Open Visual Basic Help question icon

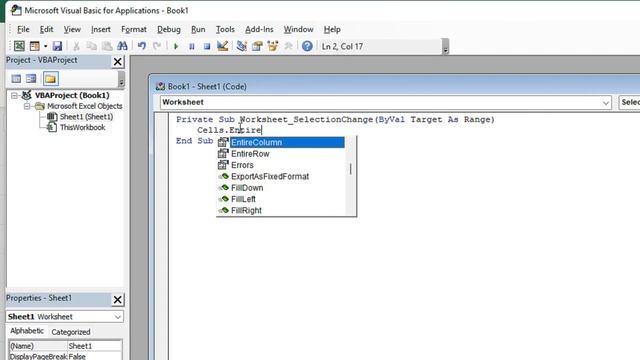pos(307,46)
